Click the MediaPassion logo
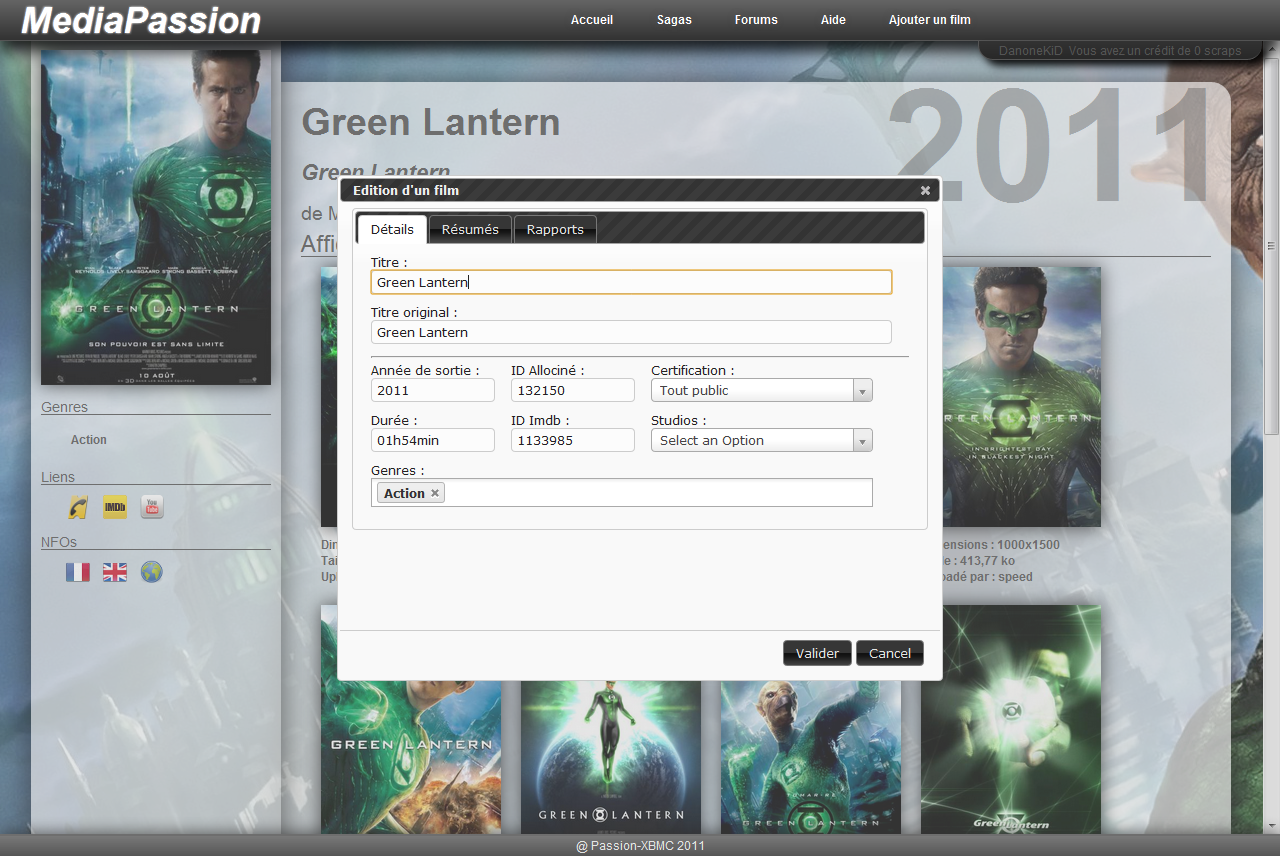 tap(141, 20)
